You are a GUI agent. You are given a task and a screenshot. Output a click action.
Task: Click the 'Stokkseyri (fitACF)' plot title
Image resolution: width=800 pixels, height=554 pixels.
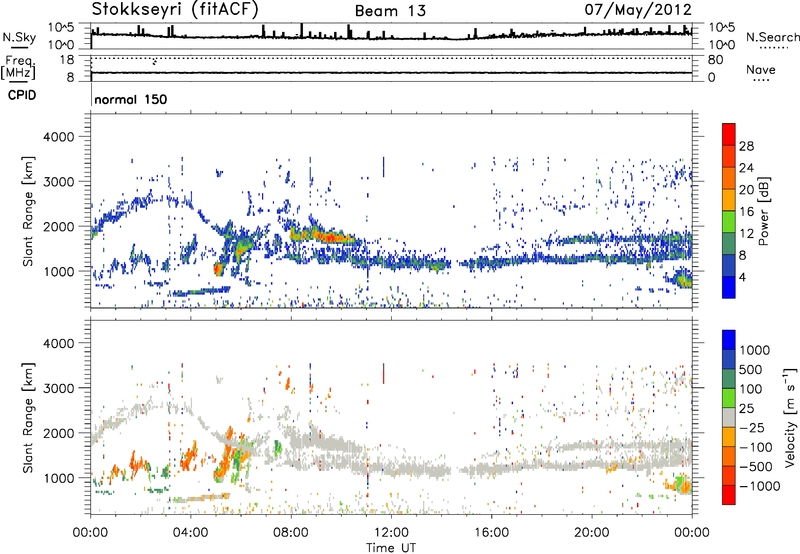175,9
